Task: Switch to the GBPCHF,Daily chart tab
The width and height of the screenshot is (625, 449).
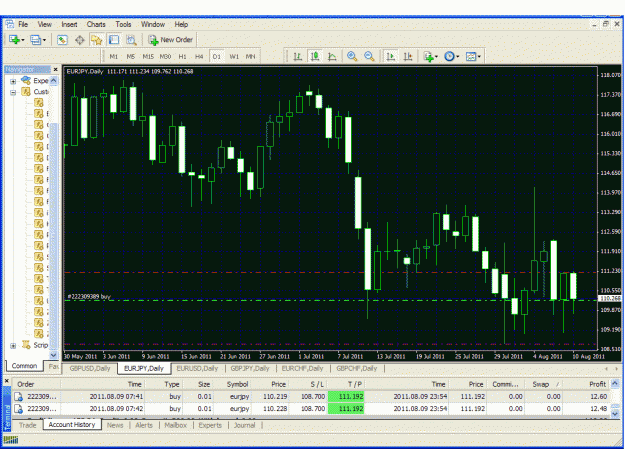Action: tap(357, 368)
